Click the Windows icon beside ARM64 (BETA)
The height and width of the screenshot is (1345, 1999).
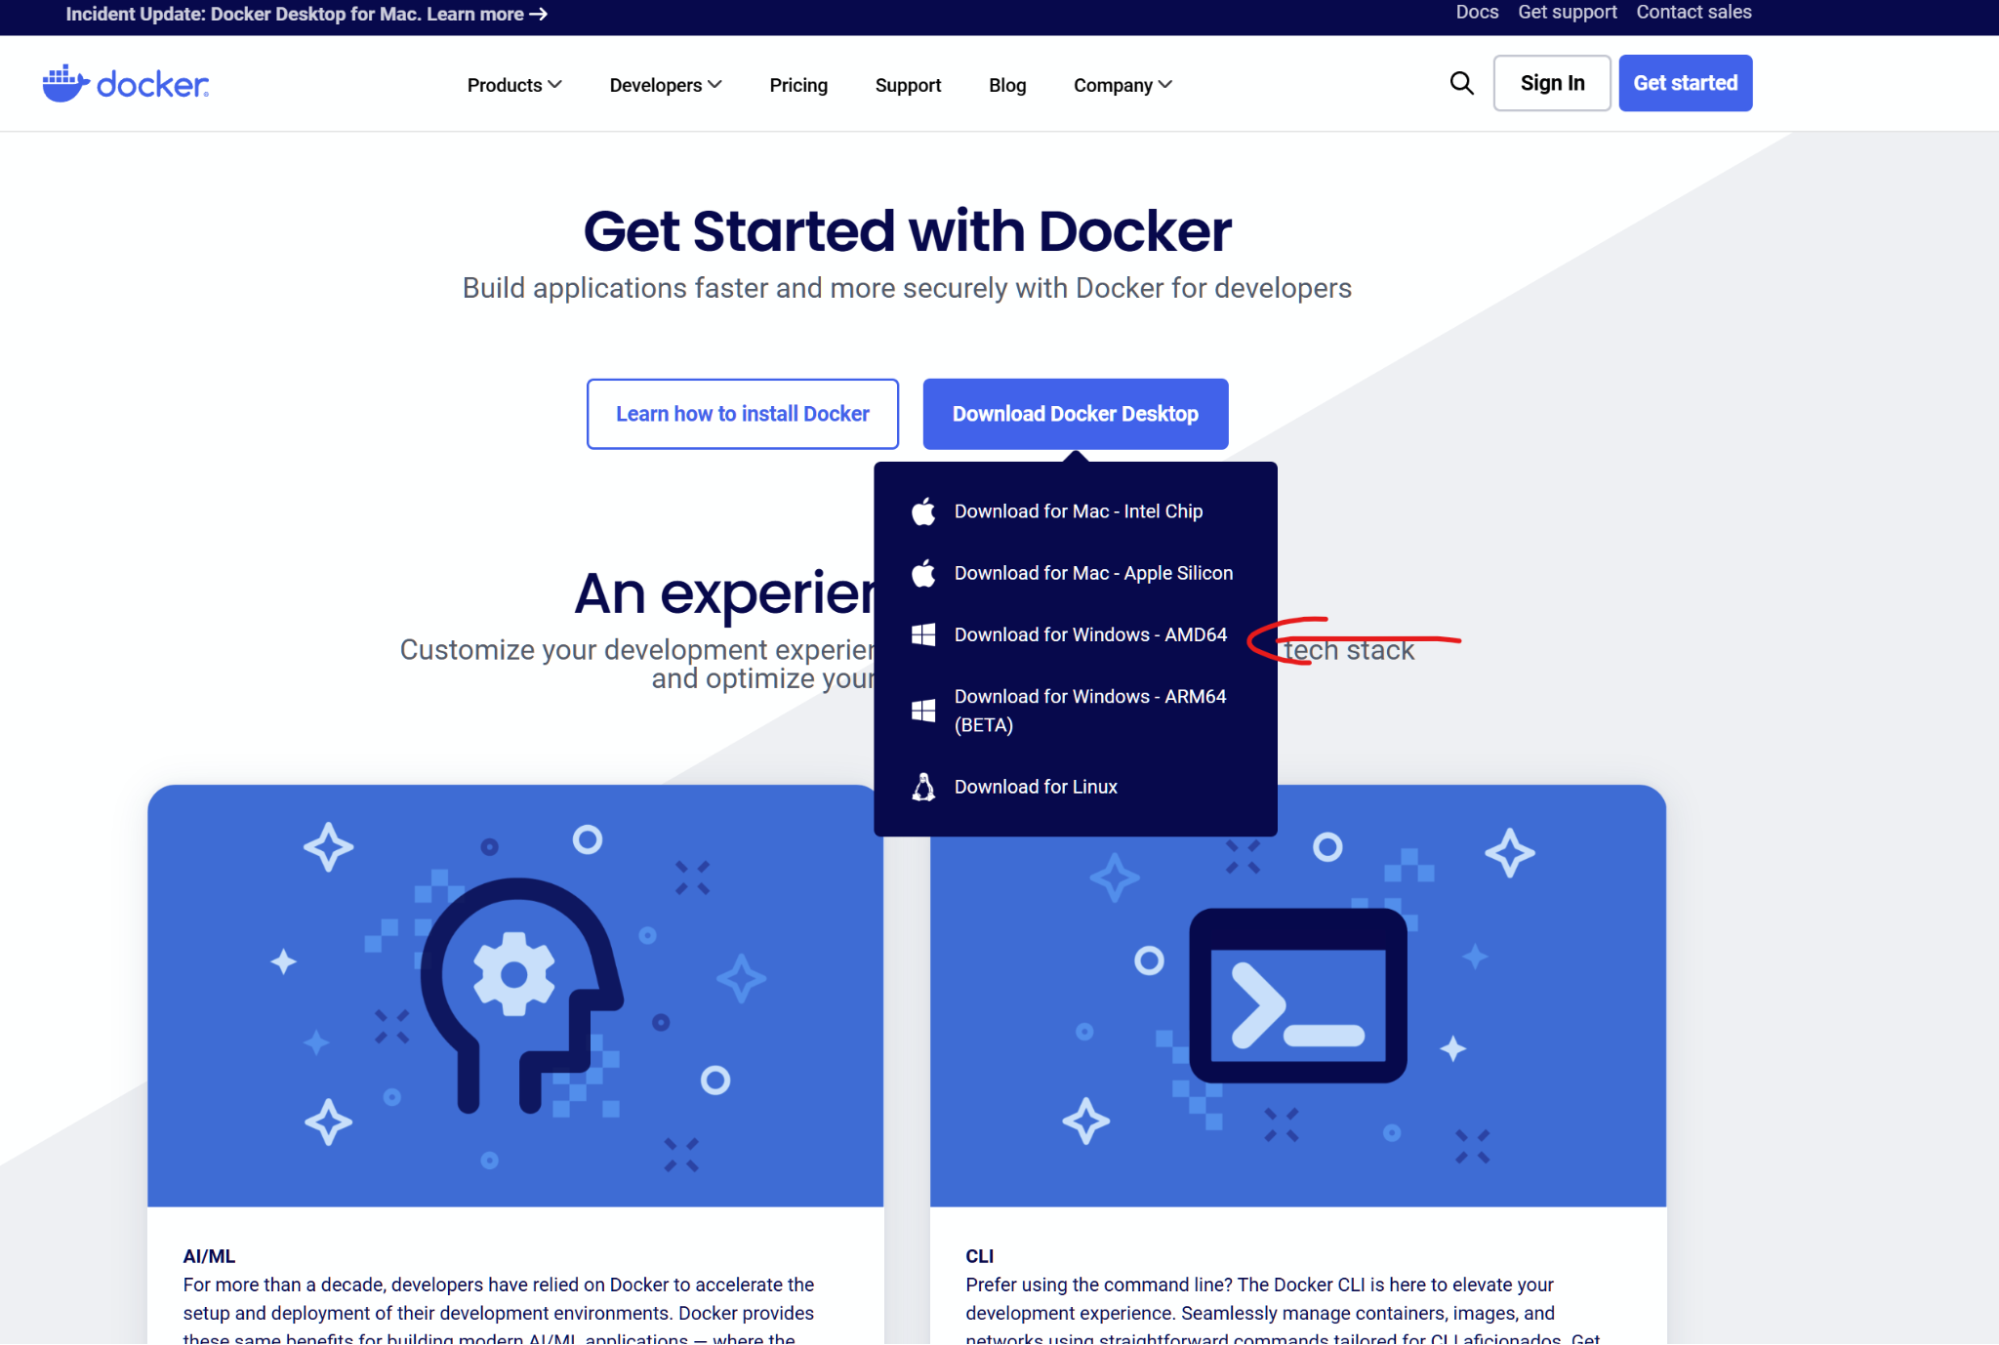click(923, 711)
